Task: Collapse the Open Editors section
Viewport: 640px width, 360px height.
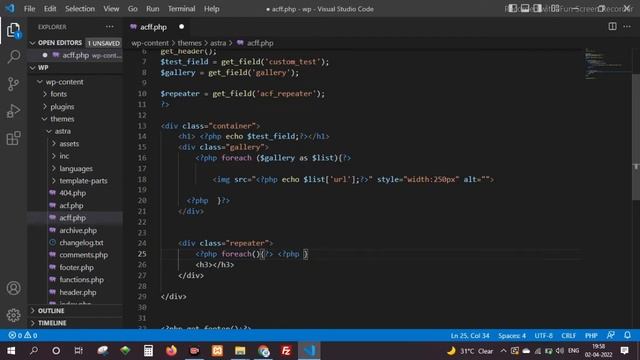Action: (60, 43)
